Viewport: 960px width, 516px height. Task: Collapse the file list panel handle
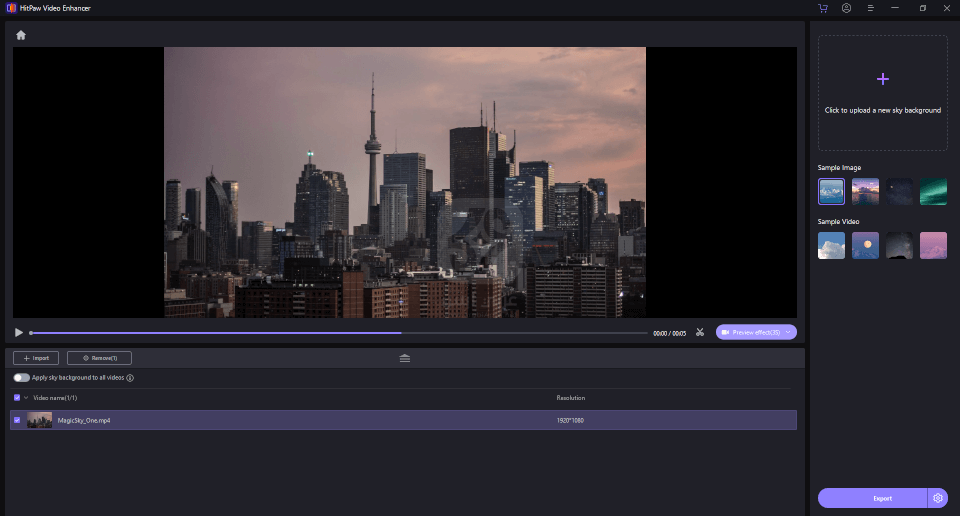pos(405,358)
